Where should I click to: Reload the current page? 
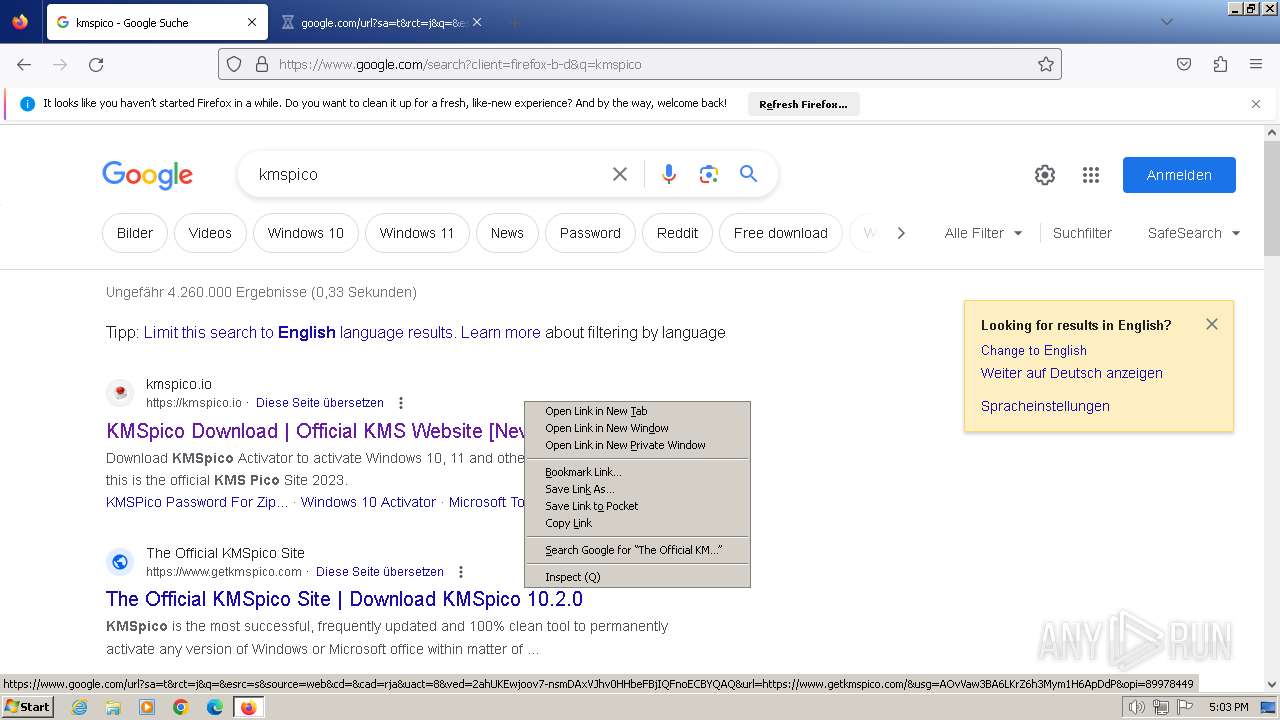click(x=96, y=64)
